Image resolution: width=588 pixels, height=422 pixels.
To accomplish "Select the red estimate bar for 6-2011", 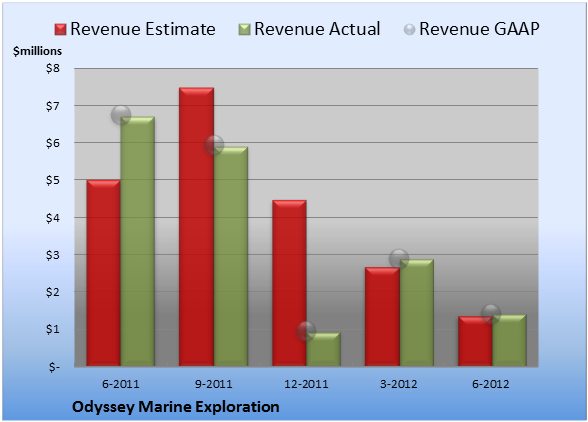I will point(104,273).
